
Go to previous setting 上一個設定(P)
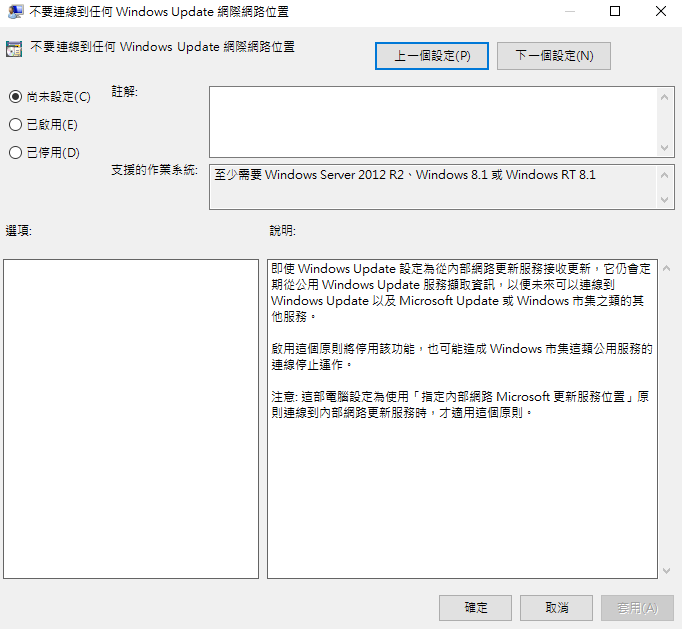[432, 56]
